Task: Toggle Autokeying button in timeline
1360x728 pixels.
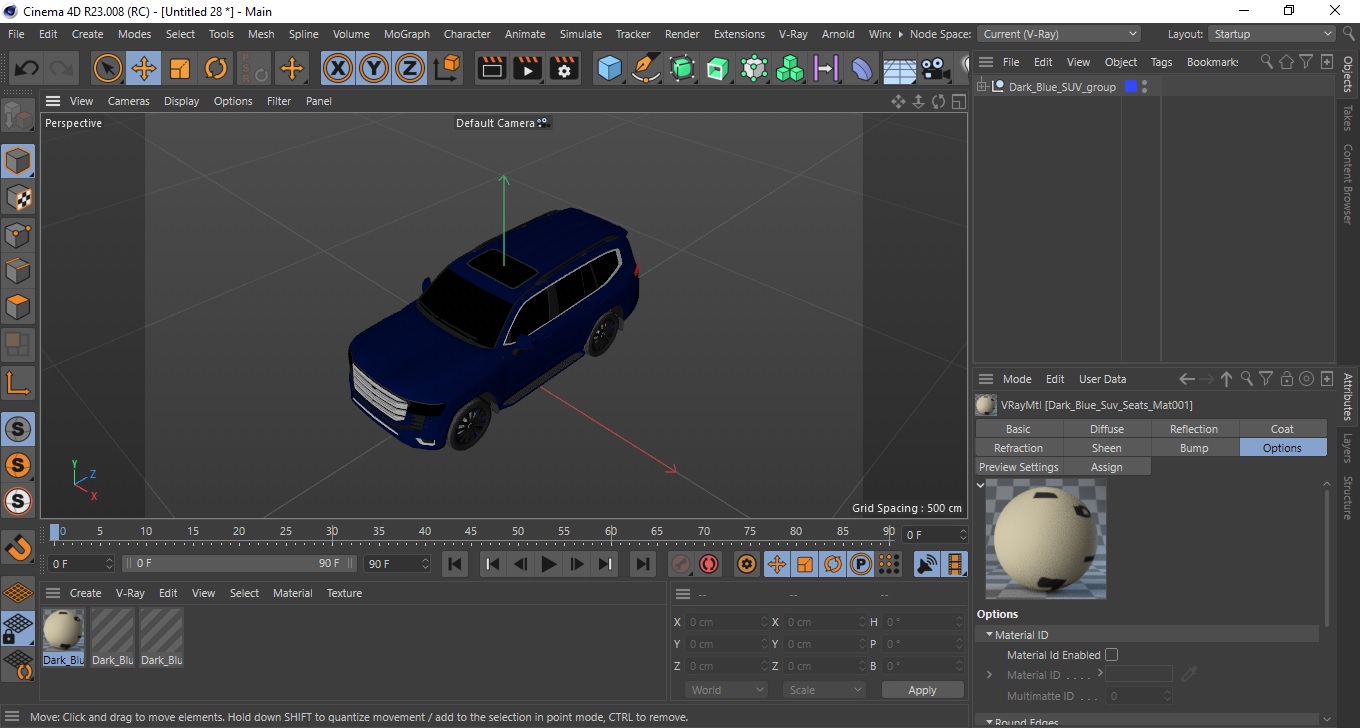Action: click(x=709, y=564)
